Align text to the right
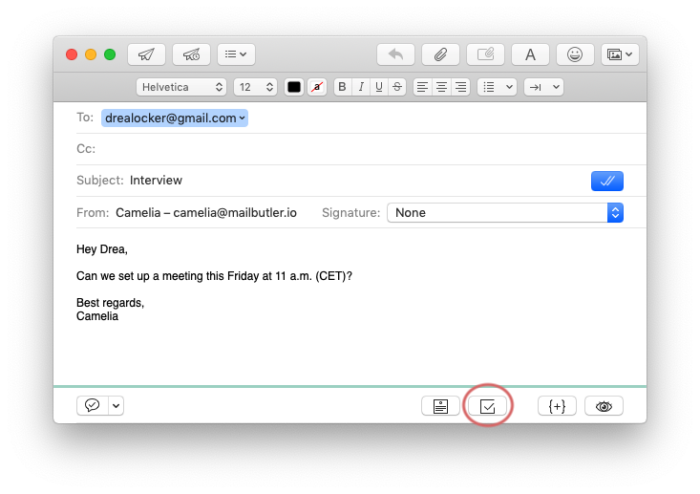The height and width of the screenshot is (494, 700). point(461,87)
